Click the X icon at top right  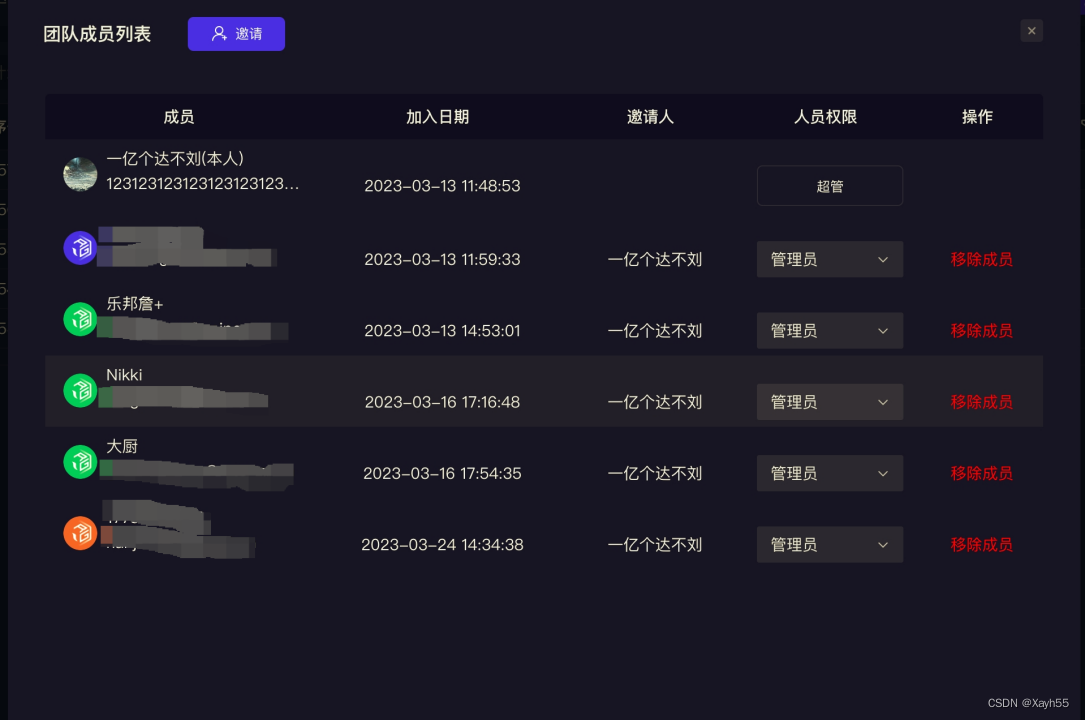1031,31
